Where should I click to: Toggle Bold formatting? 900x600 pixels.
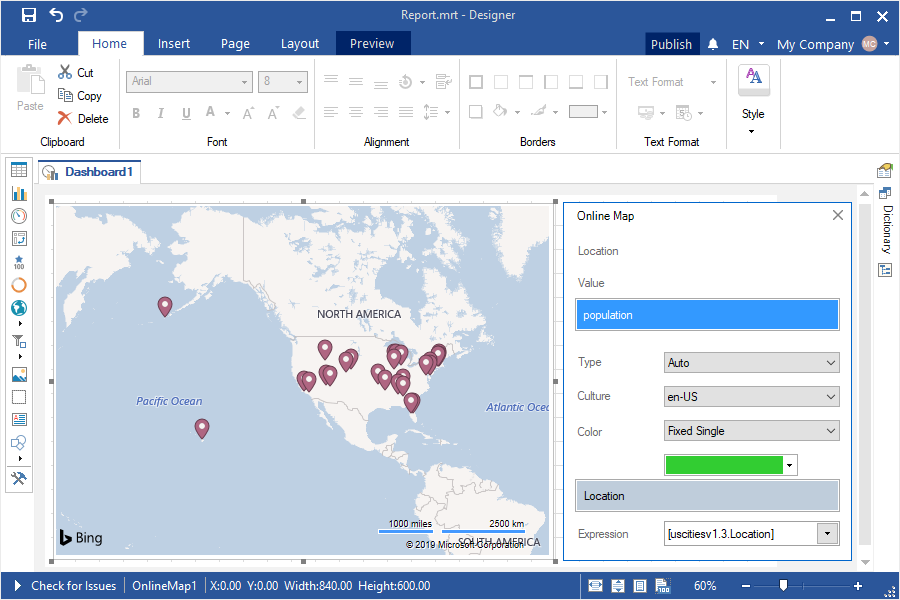tap(136, 113)
